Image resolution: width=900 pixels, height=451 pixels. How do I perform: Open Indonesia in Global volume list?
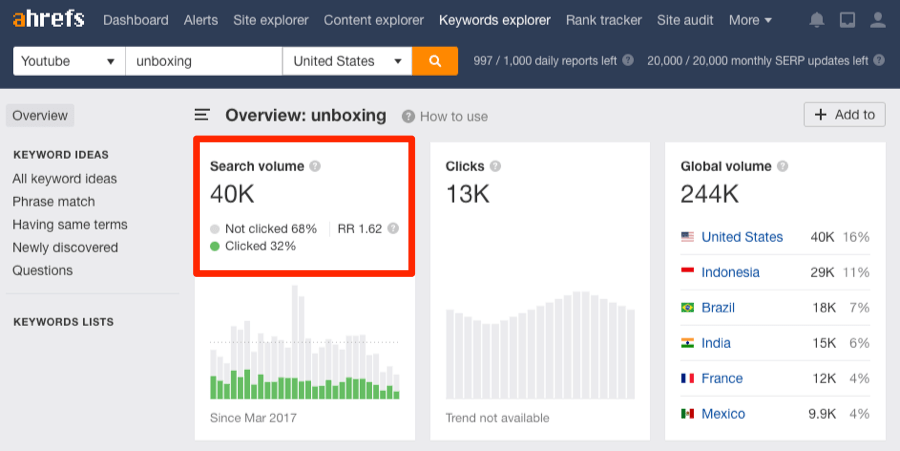pos(730,272)
